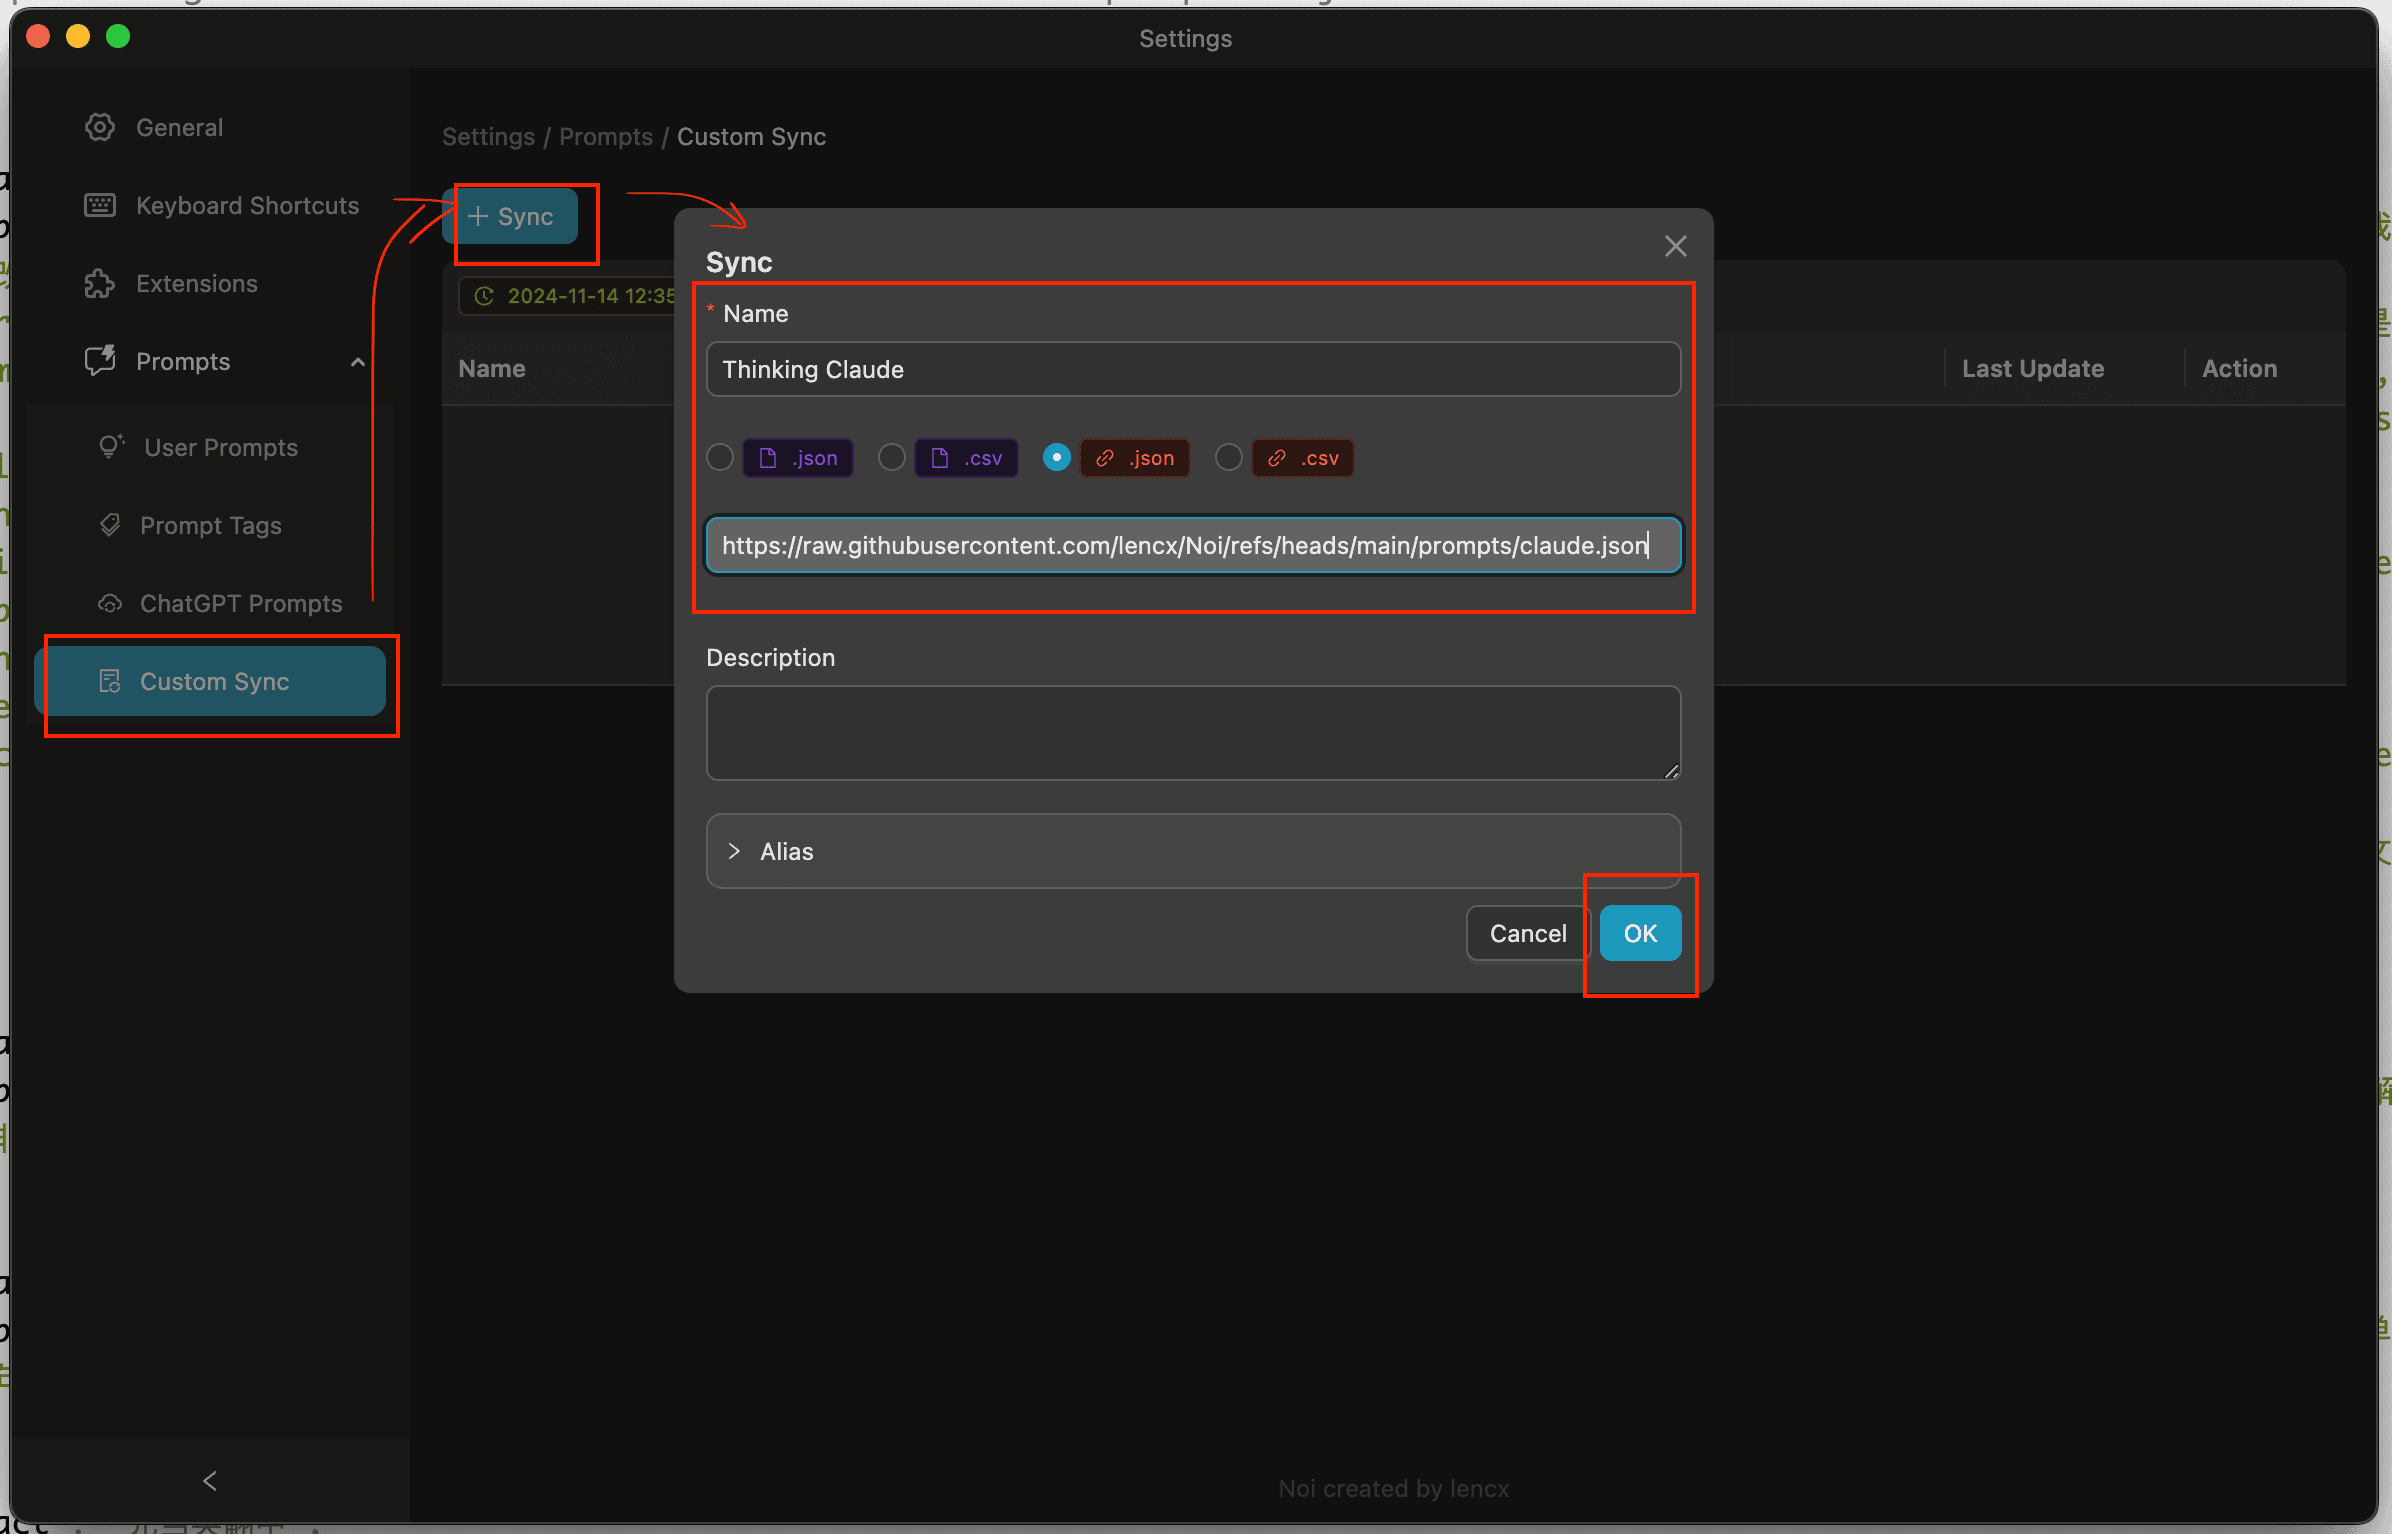Select the URL link .json radio
The height and width of the screenshot is (1534, 2392).
coord(1057,458)
